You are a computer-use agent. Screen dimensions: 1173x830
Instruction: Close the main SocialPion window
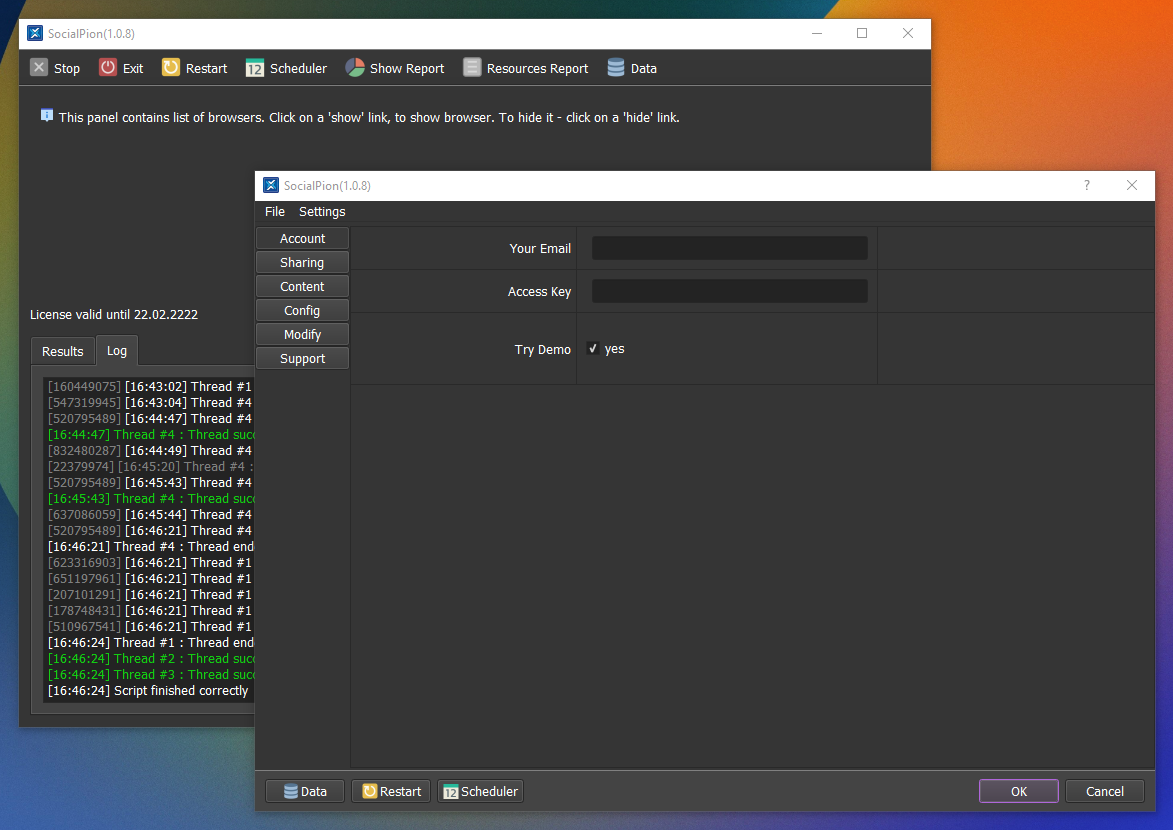pyautogui.click(x=907, y=34)
